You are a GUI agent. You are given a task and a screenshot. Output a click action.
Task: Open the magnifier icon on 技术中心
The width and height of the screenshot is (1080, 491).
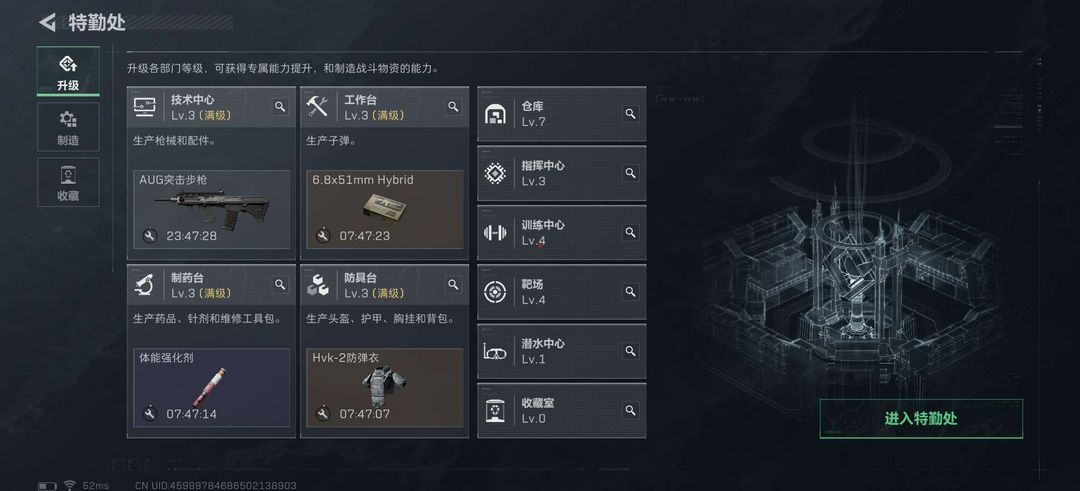click(x=280, y=107)
